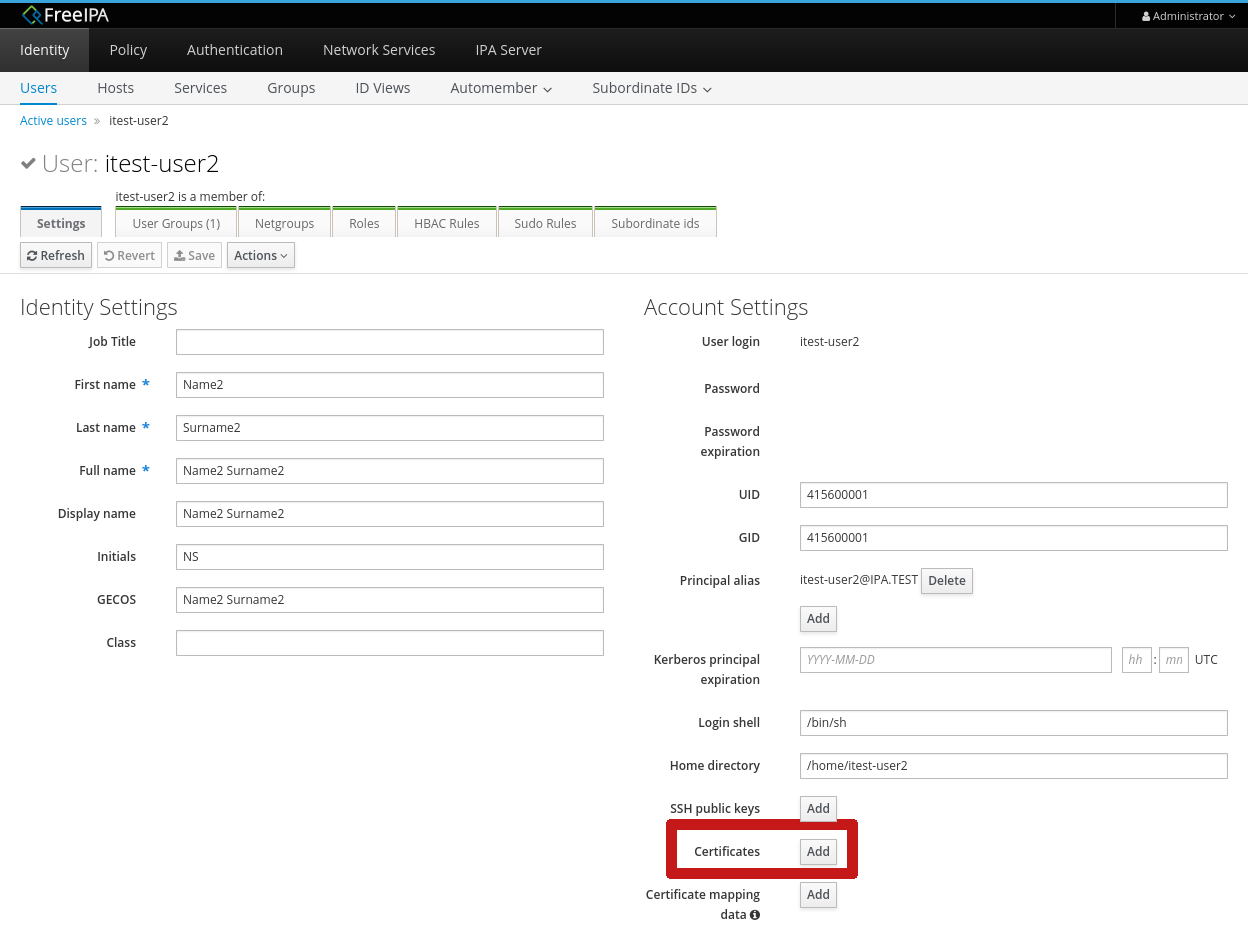Click the Revert button

[130, 256]
